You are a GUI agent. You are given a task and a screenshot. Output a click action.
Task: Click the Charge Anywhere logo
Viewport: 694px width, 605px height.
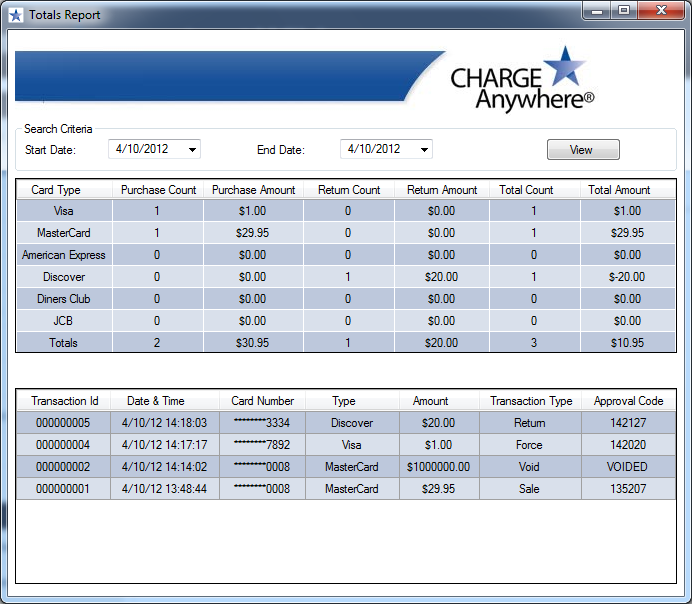(522, 78)
